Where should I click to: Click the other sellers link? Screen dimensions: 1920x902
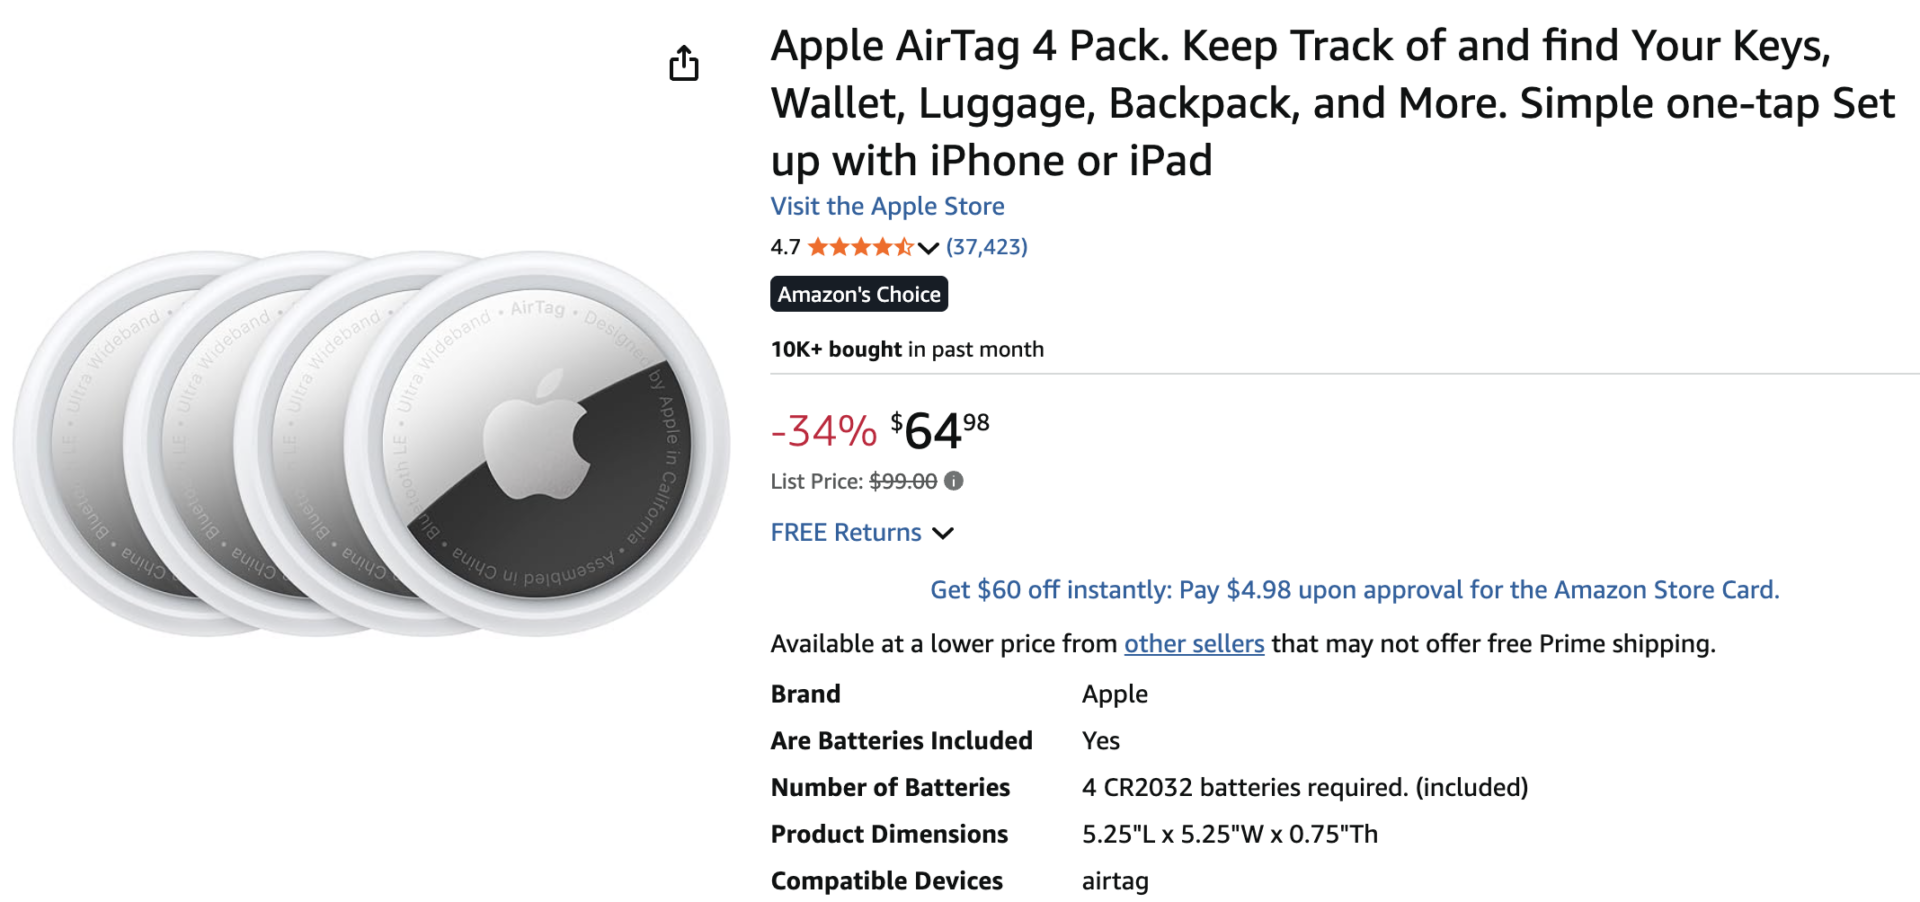tap(1193, 643)
